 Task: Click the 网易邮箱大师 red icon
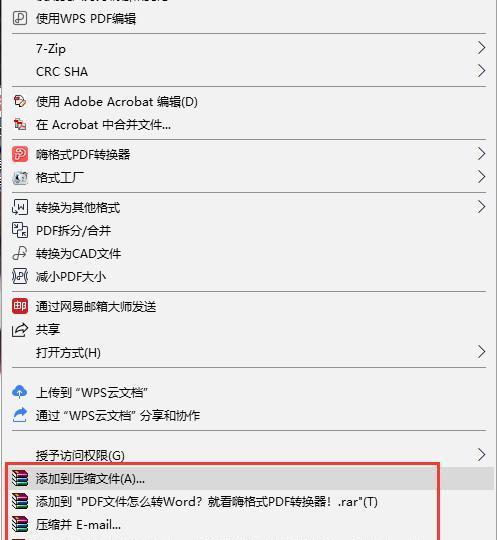[x=20, y=306]
